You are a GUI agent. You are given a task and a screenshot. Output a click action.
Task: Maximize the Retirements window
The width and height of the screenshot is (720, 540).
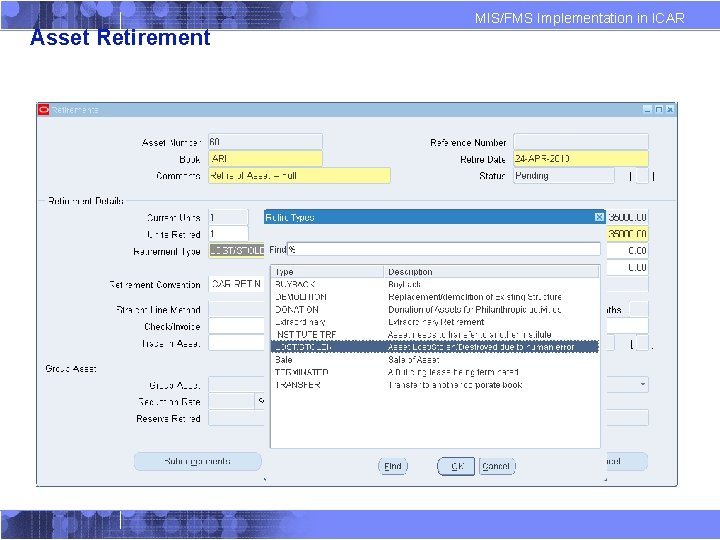[x=659, y=109]
